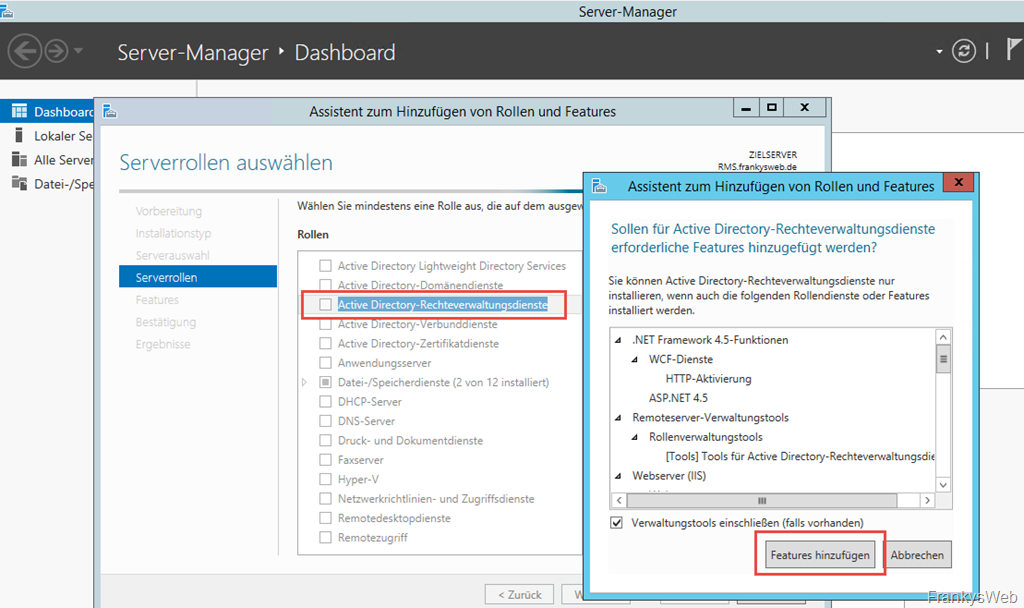Click the forward navigation arrow icon
The image size is (1024, 608).
point(56,51)
